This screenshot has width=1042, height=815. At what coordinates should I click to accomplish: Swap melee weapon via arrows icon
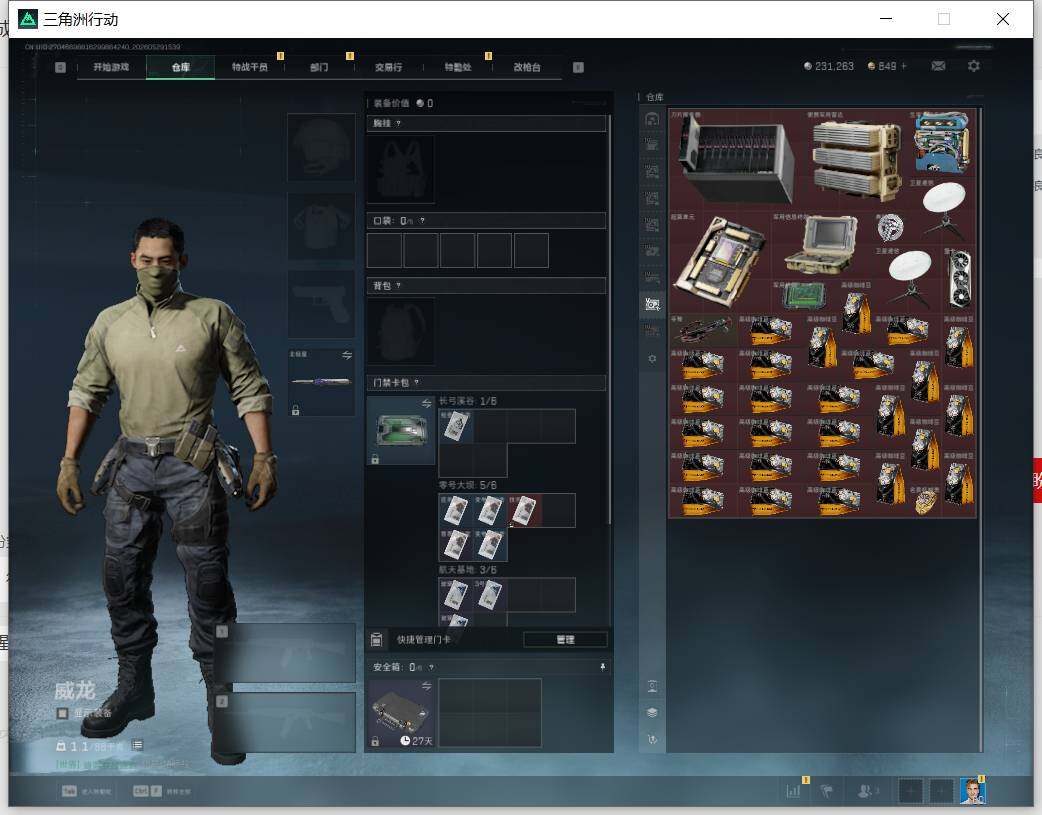pyautogui.click(x=347, y=356)
